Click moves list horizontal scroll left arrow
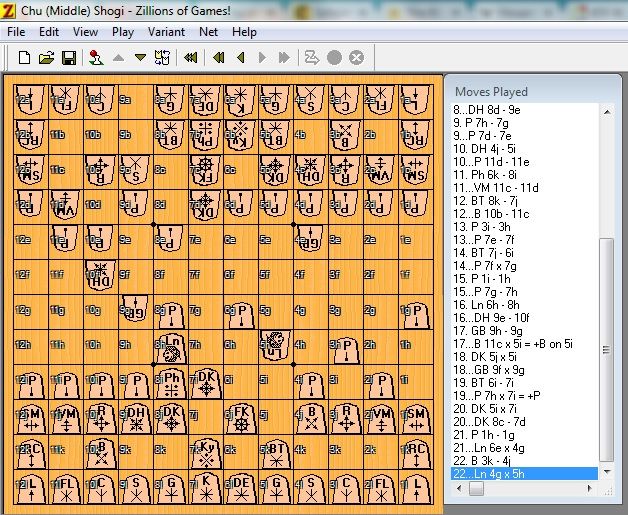This screenshot has width=628, height=515. 459,488
